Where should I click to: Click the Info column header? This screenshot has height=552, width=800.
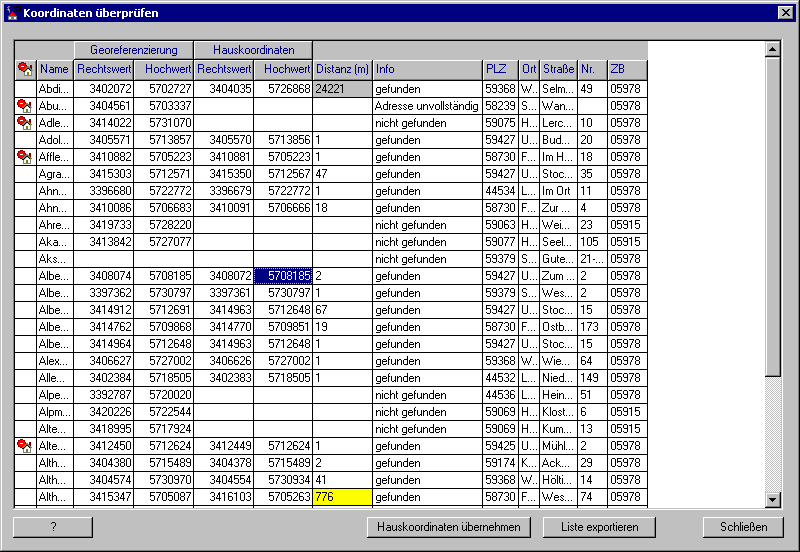tap(427, 69)
